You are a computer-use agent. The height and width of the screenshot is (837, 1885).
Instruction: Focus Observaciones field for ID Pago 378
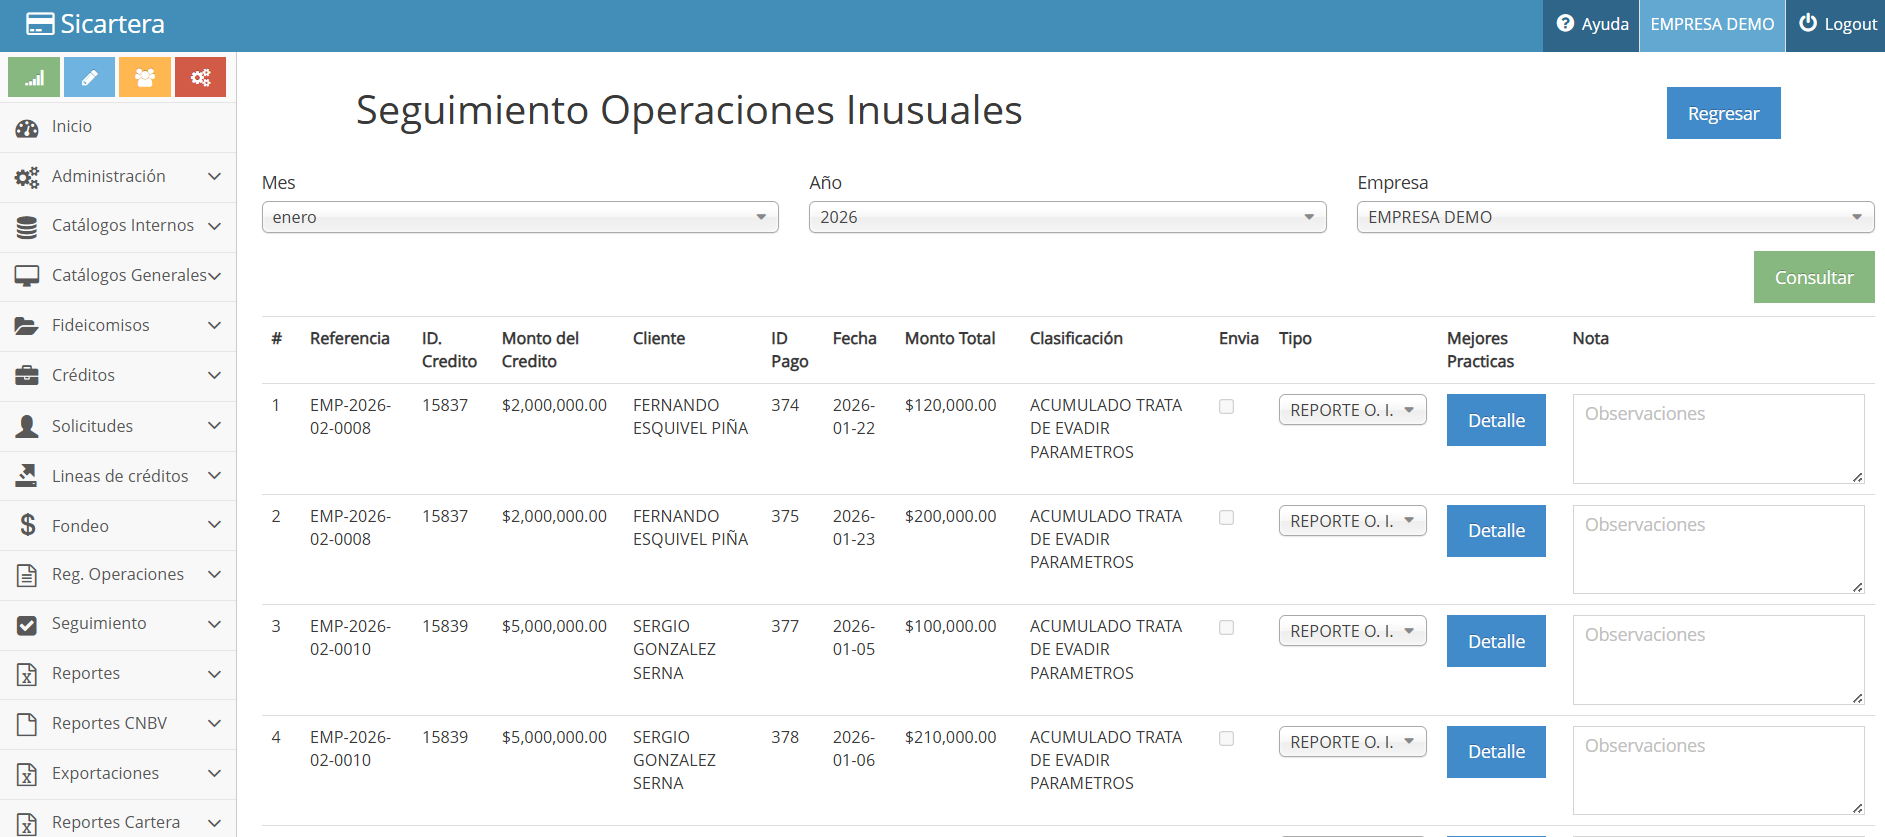tap(1718, 771)
